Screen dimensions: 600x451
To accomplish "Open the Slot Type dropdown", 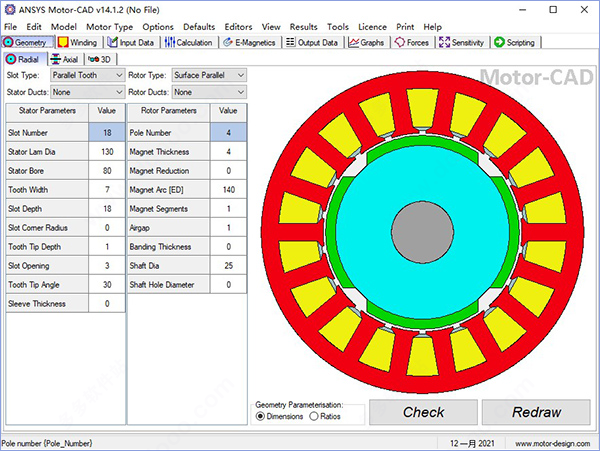I will pyautogui.click(x=87, y=75).
